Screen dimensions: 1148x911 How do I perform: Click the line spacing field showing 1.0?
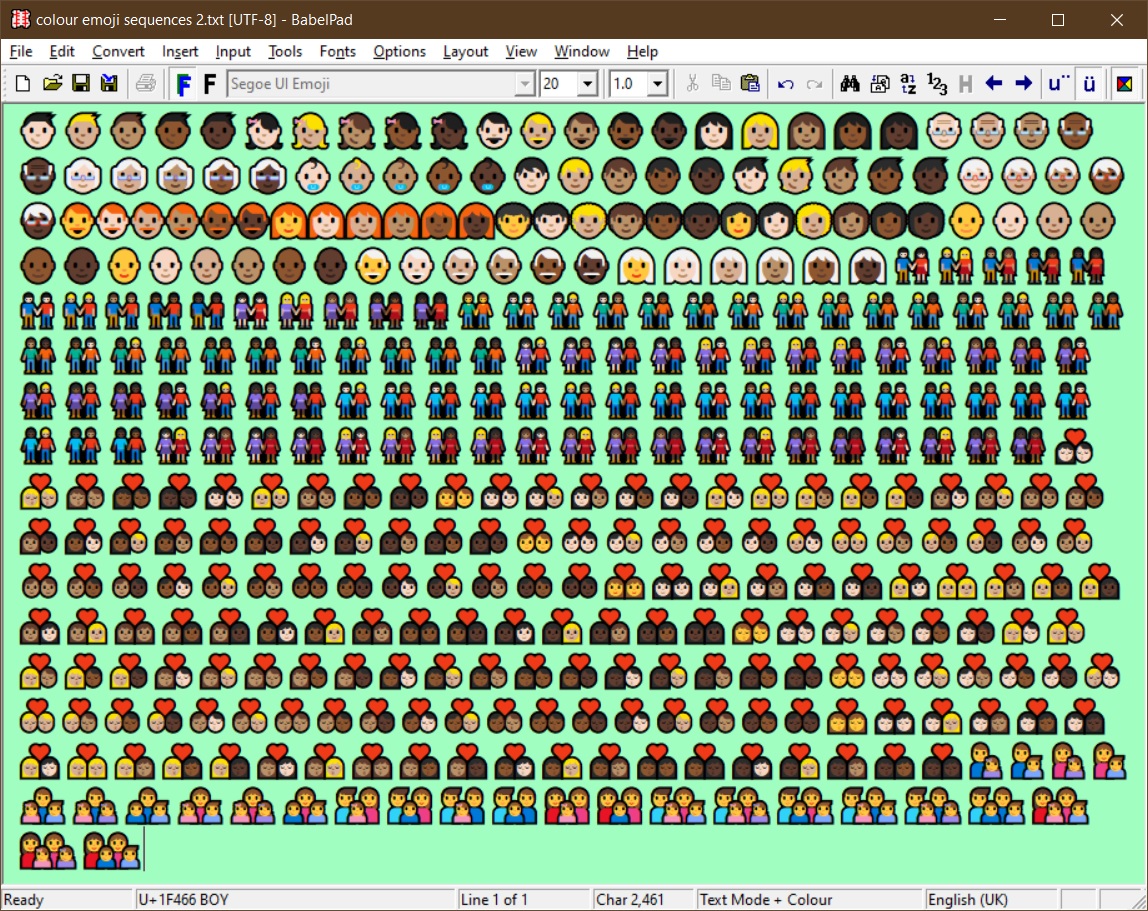point(629,84)
